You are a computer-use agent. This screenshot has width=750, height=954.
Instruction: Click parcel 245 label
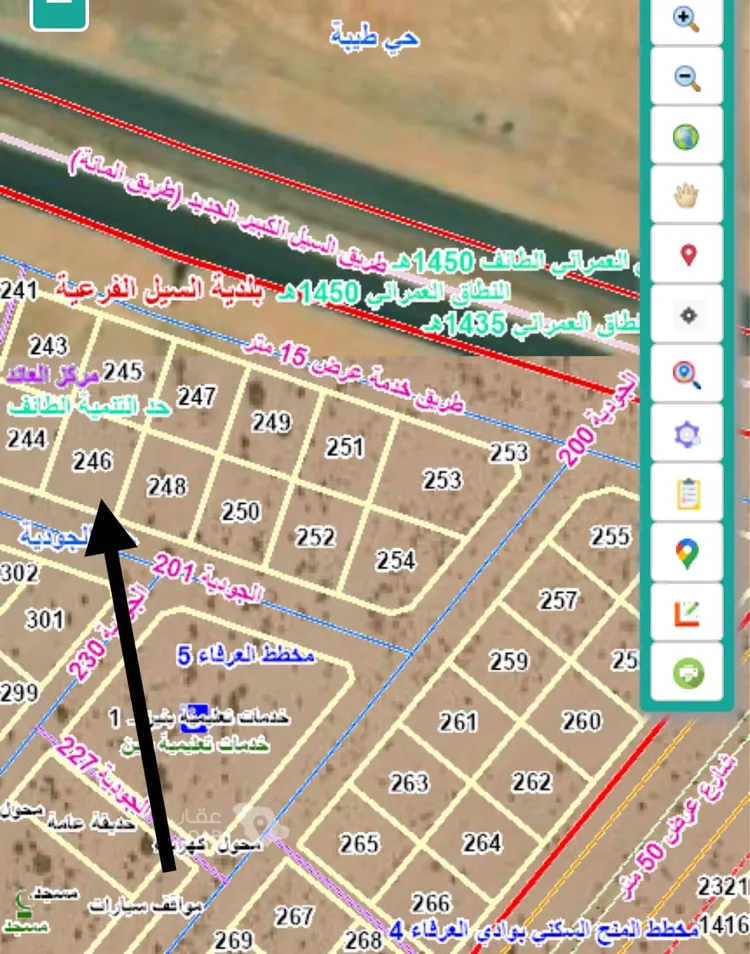pyautogui.click(x=123, y=371)
